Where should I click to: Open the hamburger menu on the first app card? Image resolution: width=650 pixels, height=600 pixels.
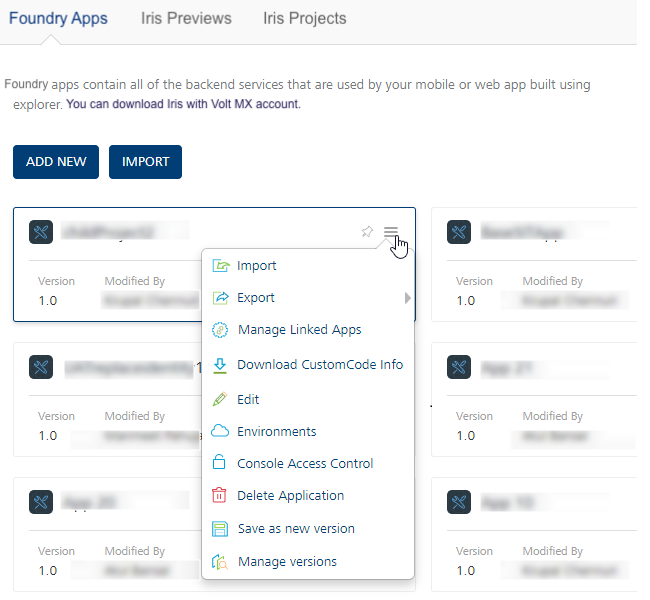pos(391,232)
